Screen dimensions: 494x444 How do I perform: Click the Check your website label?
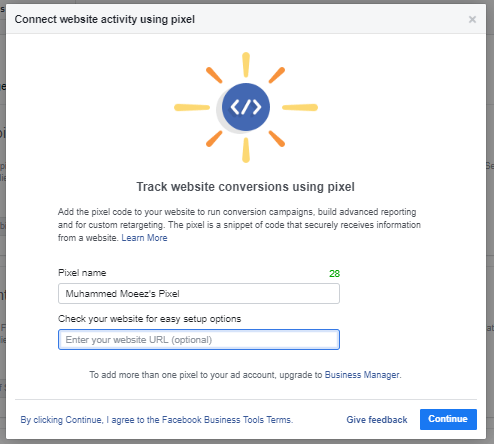tap(149, 319)
